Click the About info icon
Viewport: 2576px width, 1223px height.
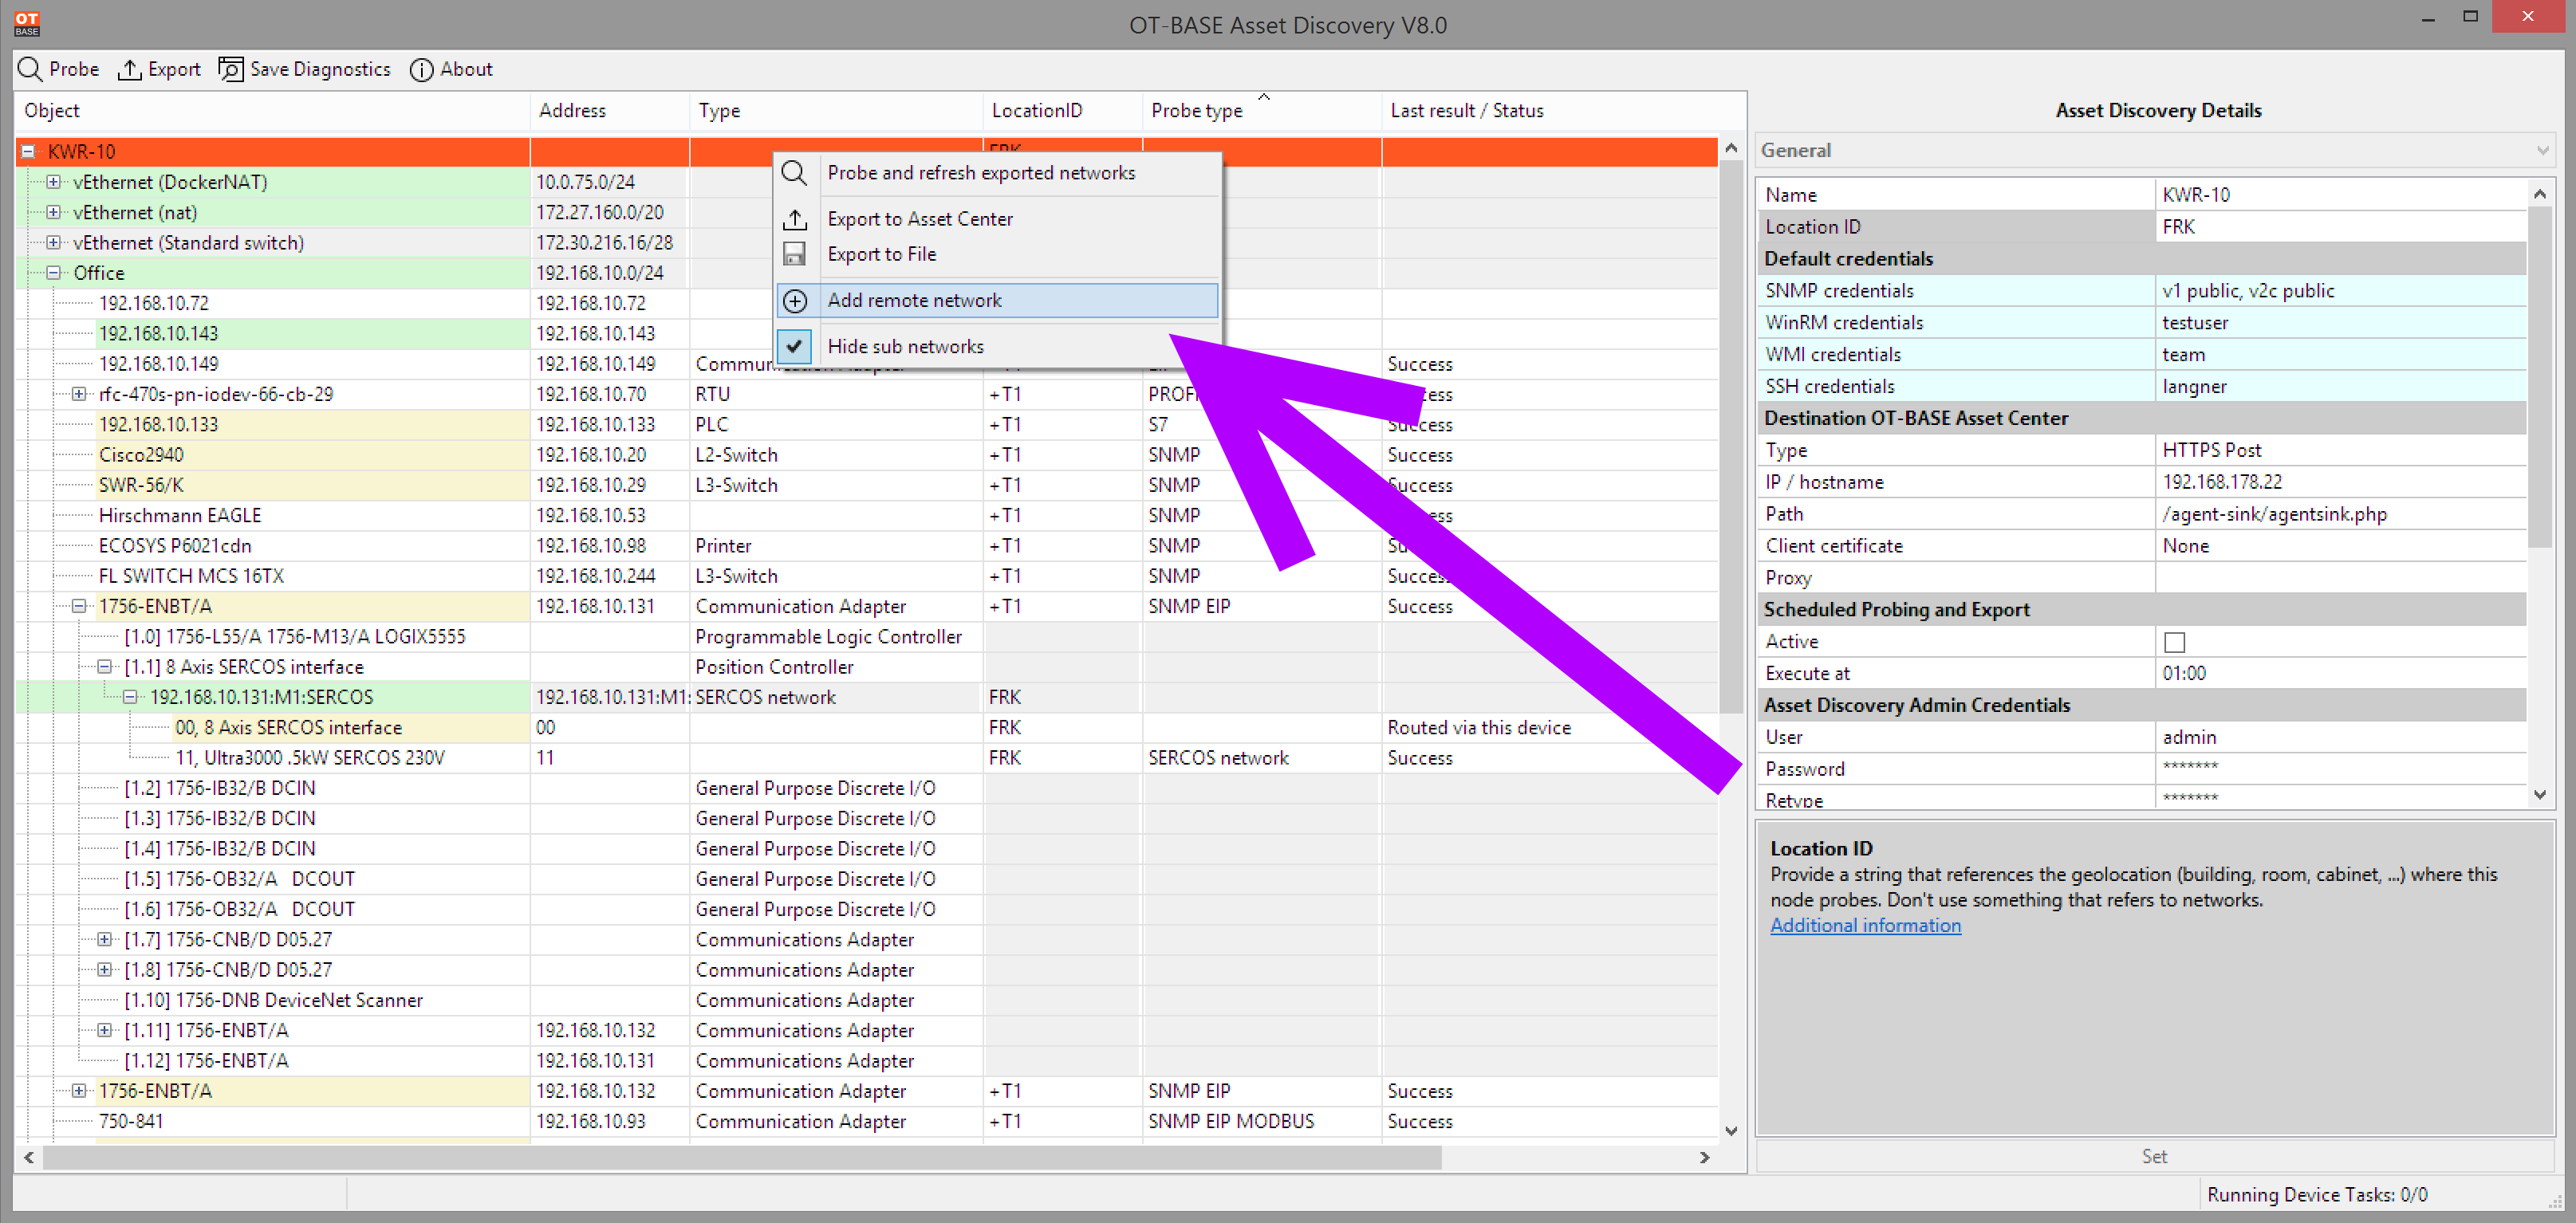[421, 69]
